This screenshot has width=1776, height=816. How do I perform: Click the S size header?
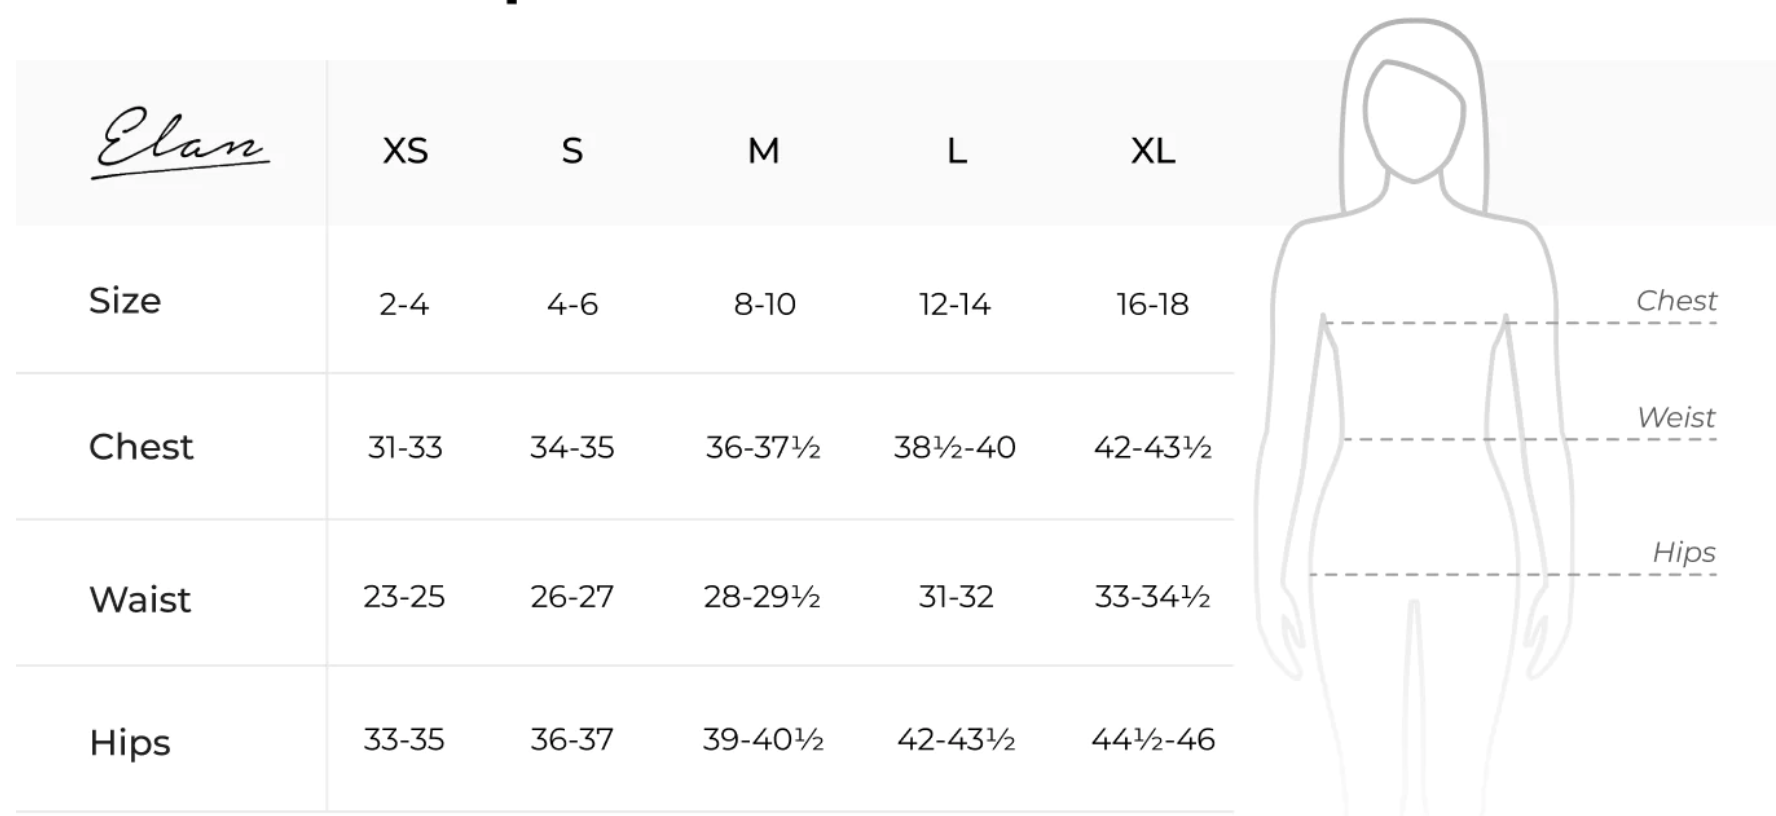pos(572,151)
